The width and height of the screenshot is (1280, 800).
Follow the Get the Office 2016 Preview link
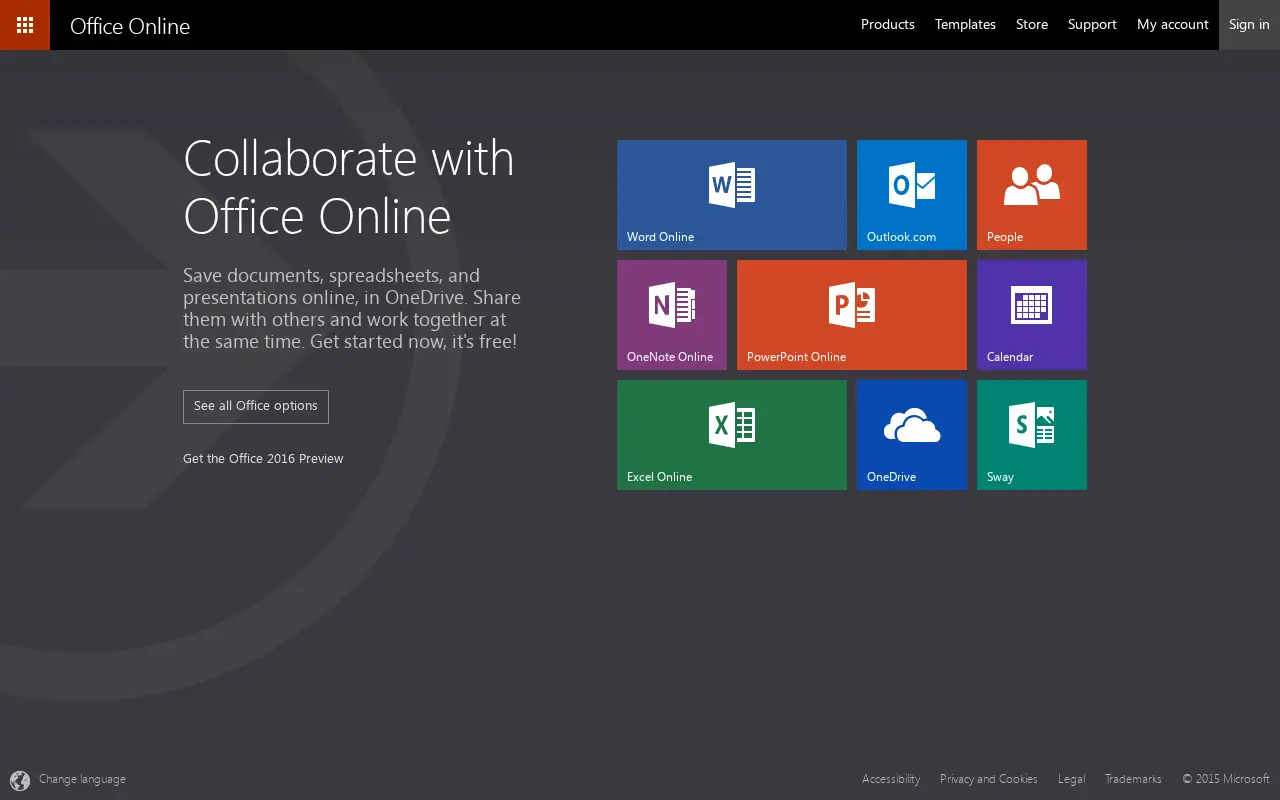263,459
